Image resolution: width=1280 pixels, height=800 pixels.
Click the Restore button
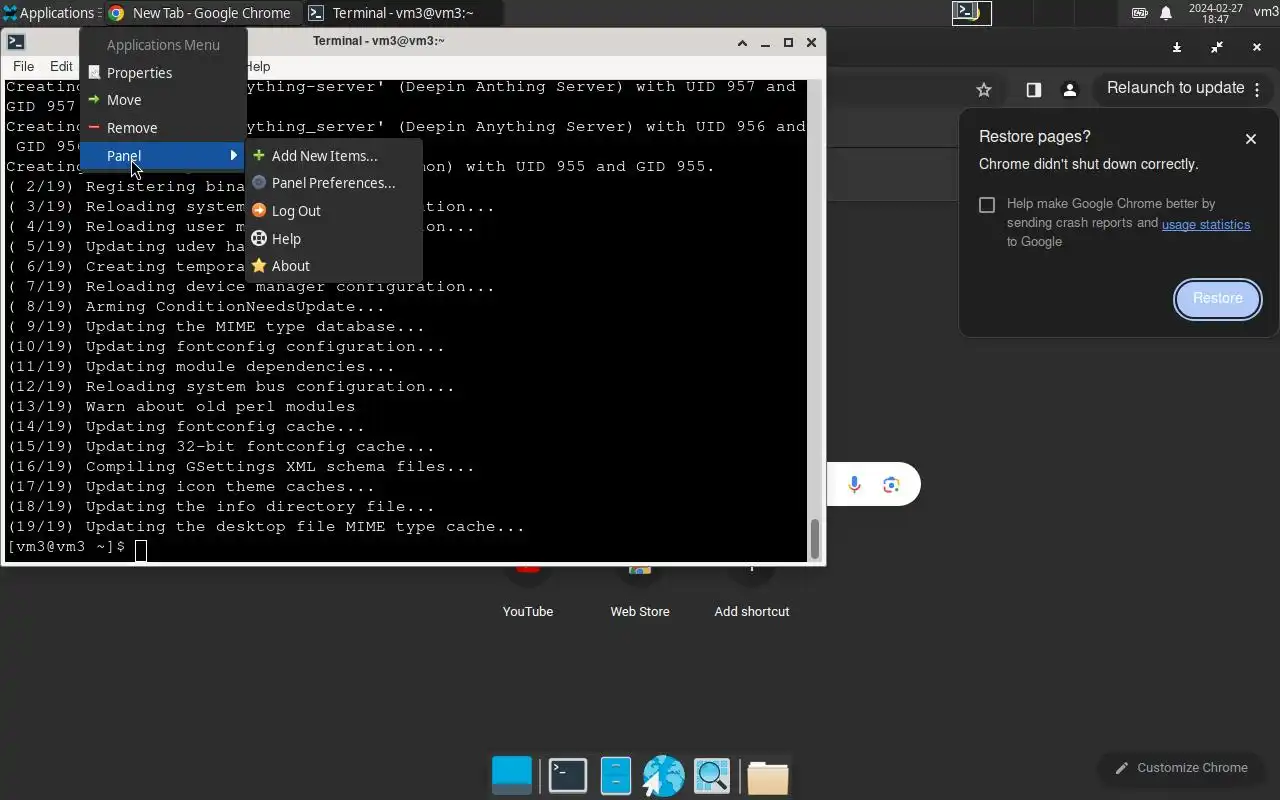1217,298
